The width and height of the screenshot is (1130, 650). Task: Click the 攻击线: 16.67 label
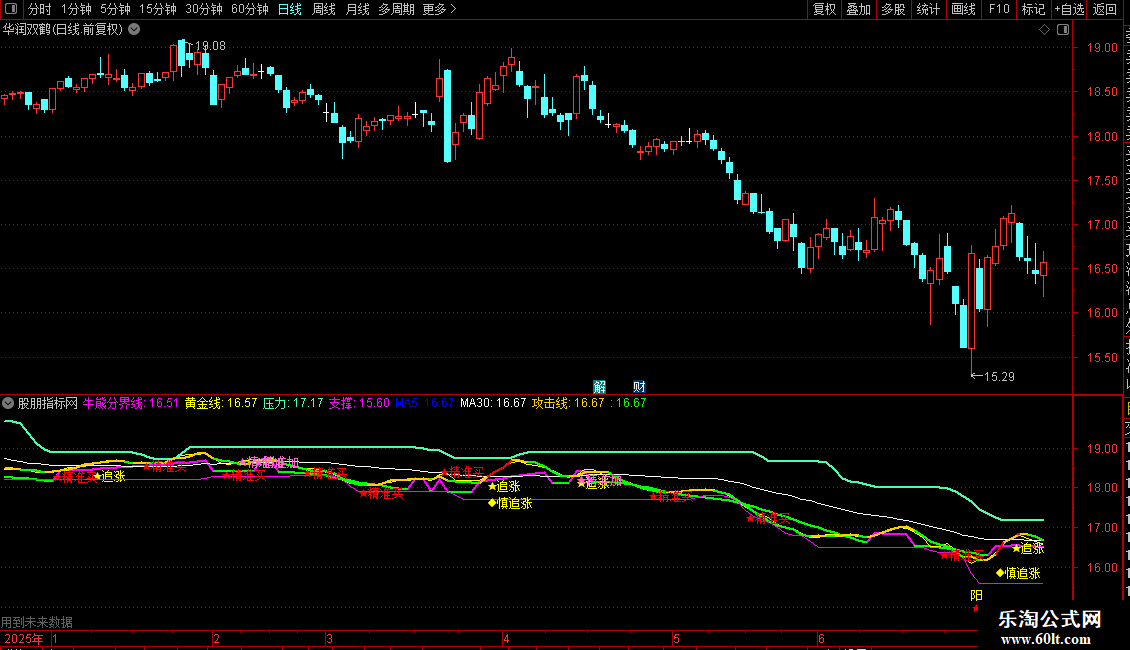point(568,404)
